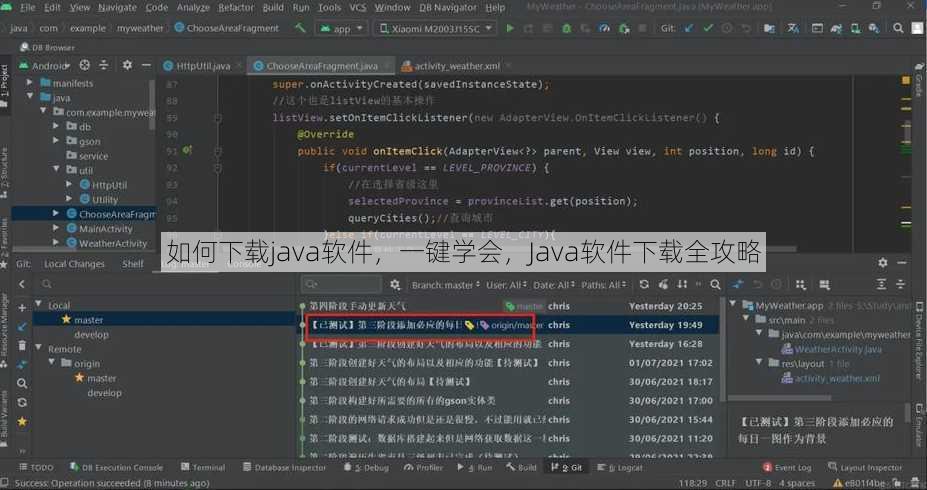
Task: Toggle the 2: Structure side tool window
Action: [5, 173]
